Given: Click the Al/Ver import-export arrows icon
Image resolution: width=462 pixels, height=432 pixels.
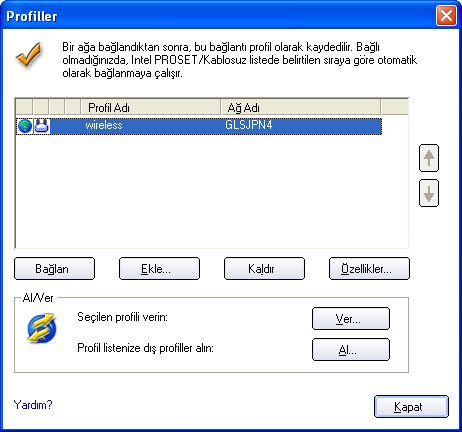Looking at the screenshot, I should 42,328.
